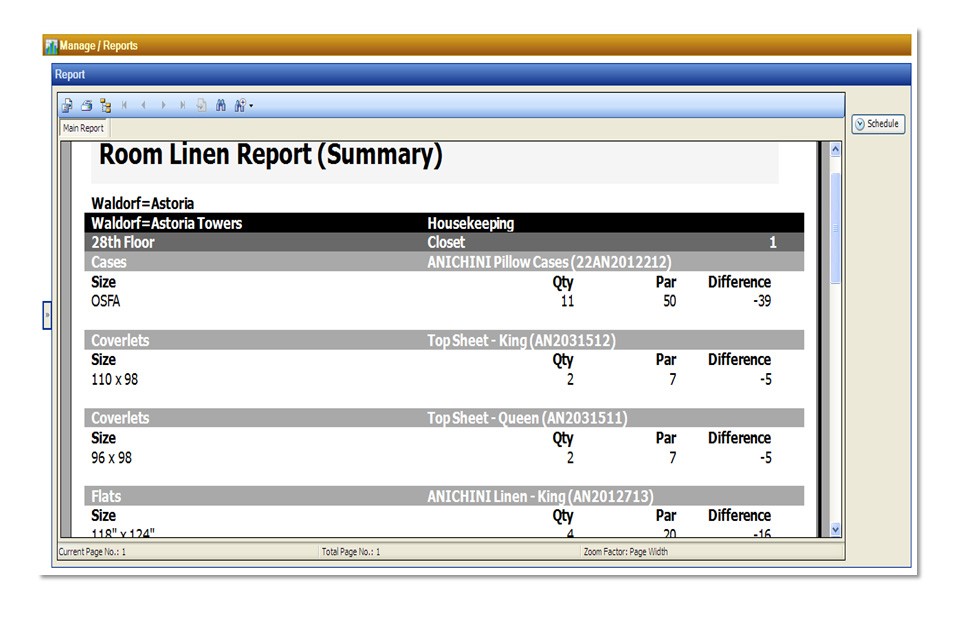
Task: Go to the previous page arrow
Action: coord(143,105)
